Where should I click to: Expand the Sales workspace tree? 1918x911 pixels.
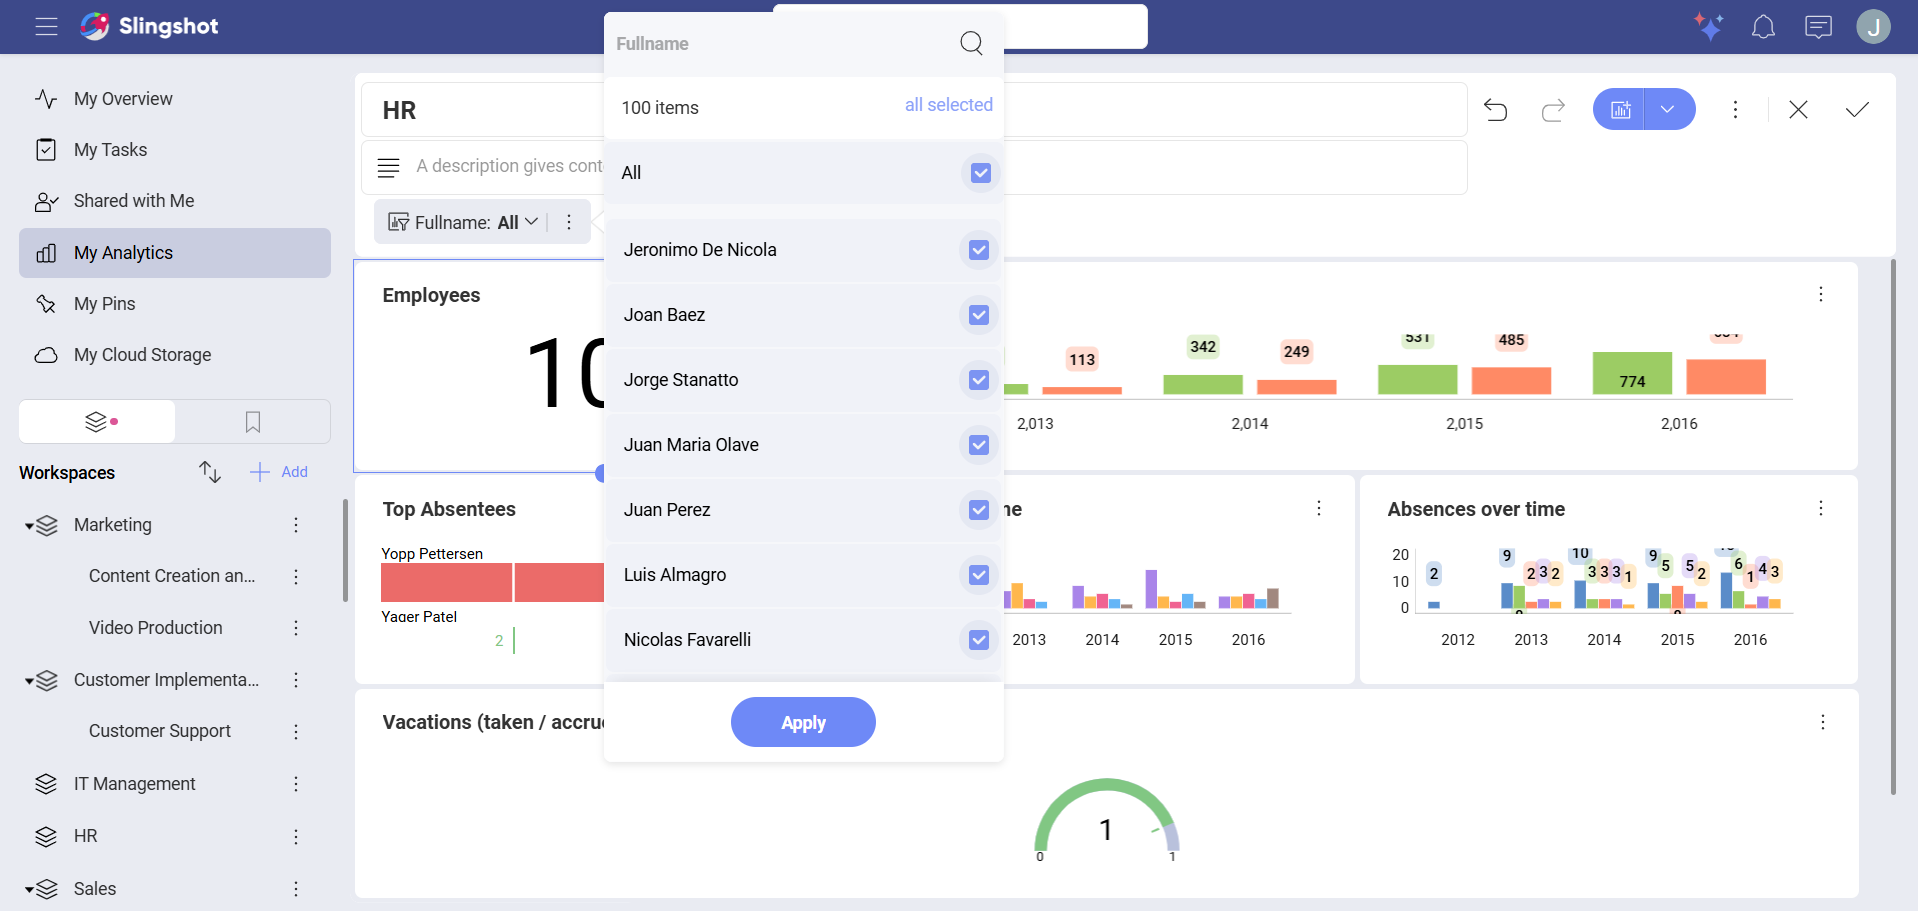30,889
